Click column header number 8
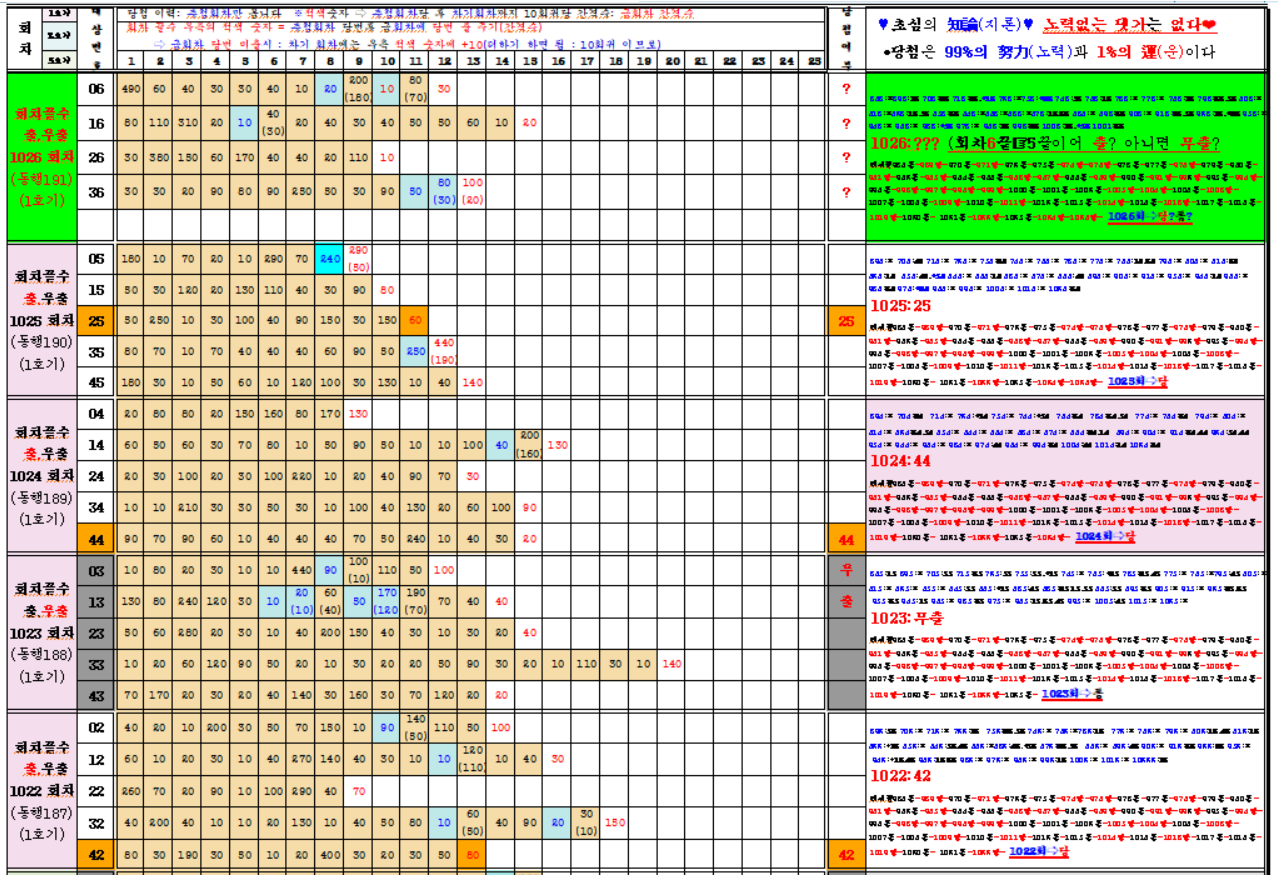Image resolution: width=1280 pixels, height=876 pixels. click(x=330, y=62)
